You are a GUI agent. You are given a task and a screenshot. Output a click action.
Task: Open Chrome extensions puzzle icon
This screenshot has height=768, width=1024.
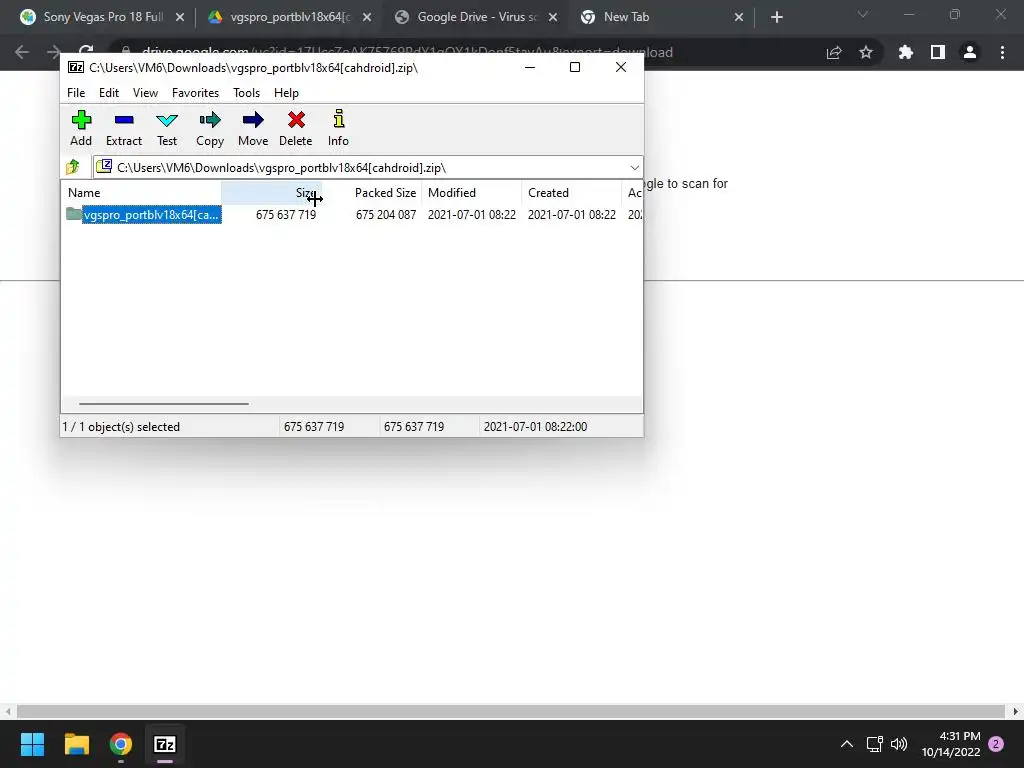[905, 52]
